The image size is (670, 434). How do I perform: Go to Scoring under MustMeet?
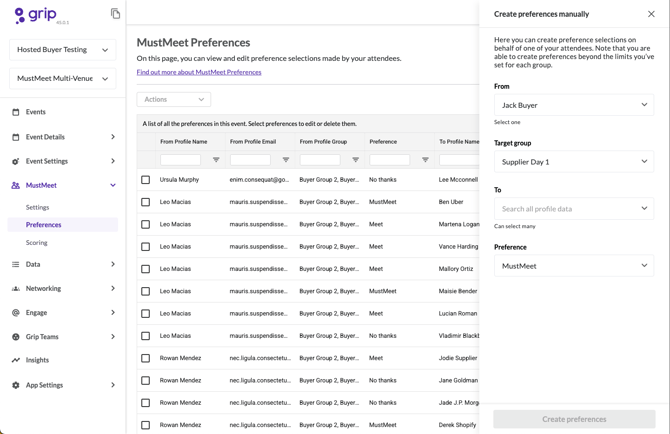[x=37, y=243]
